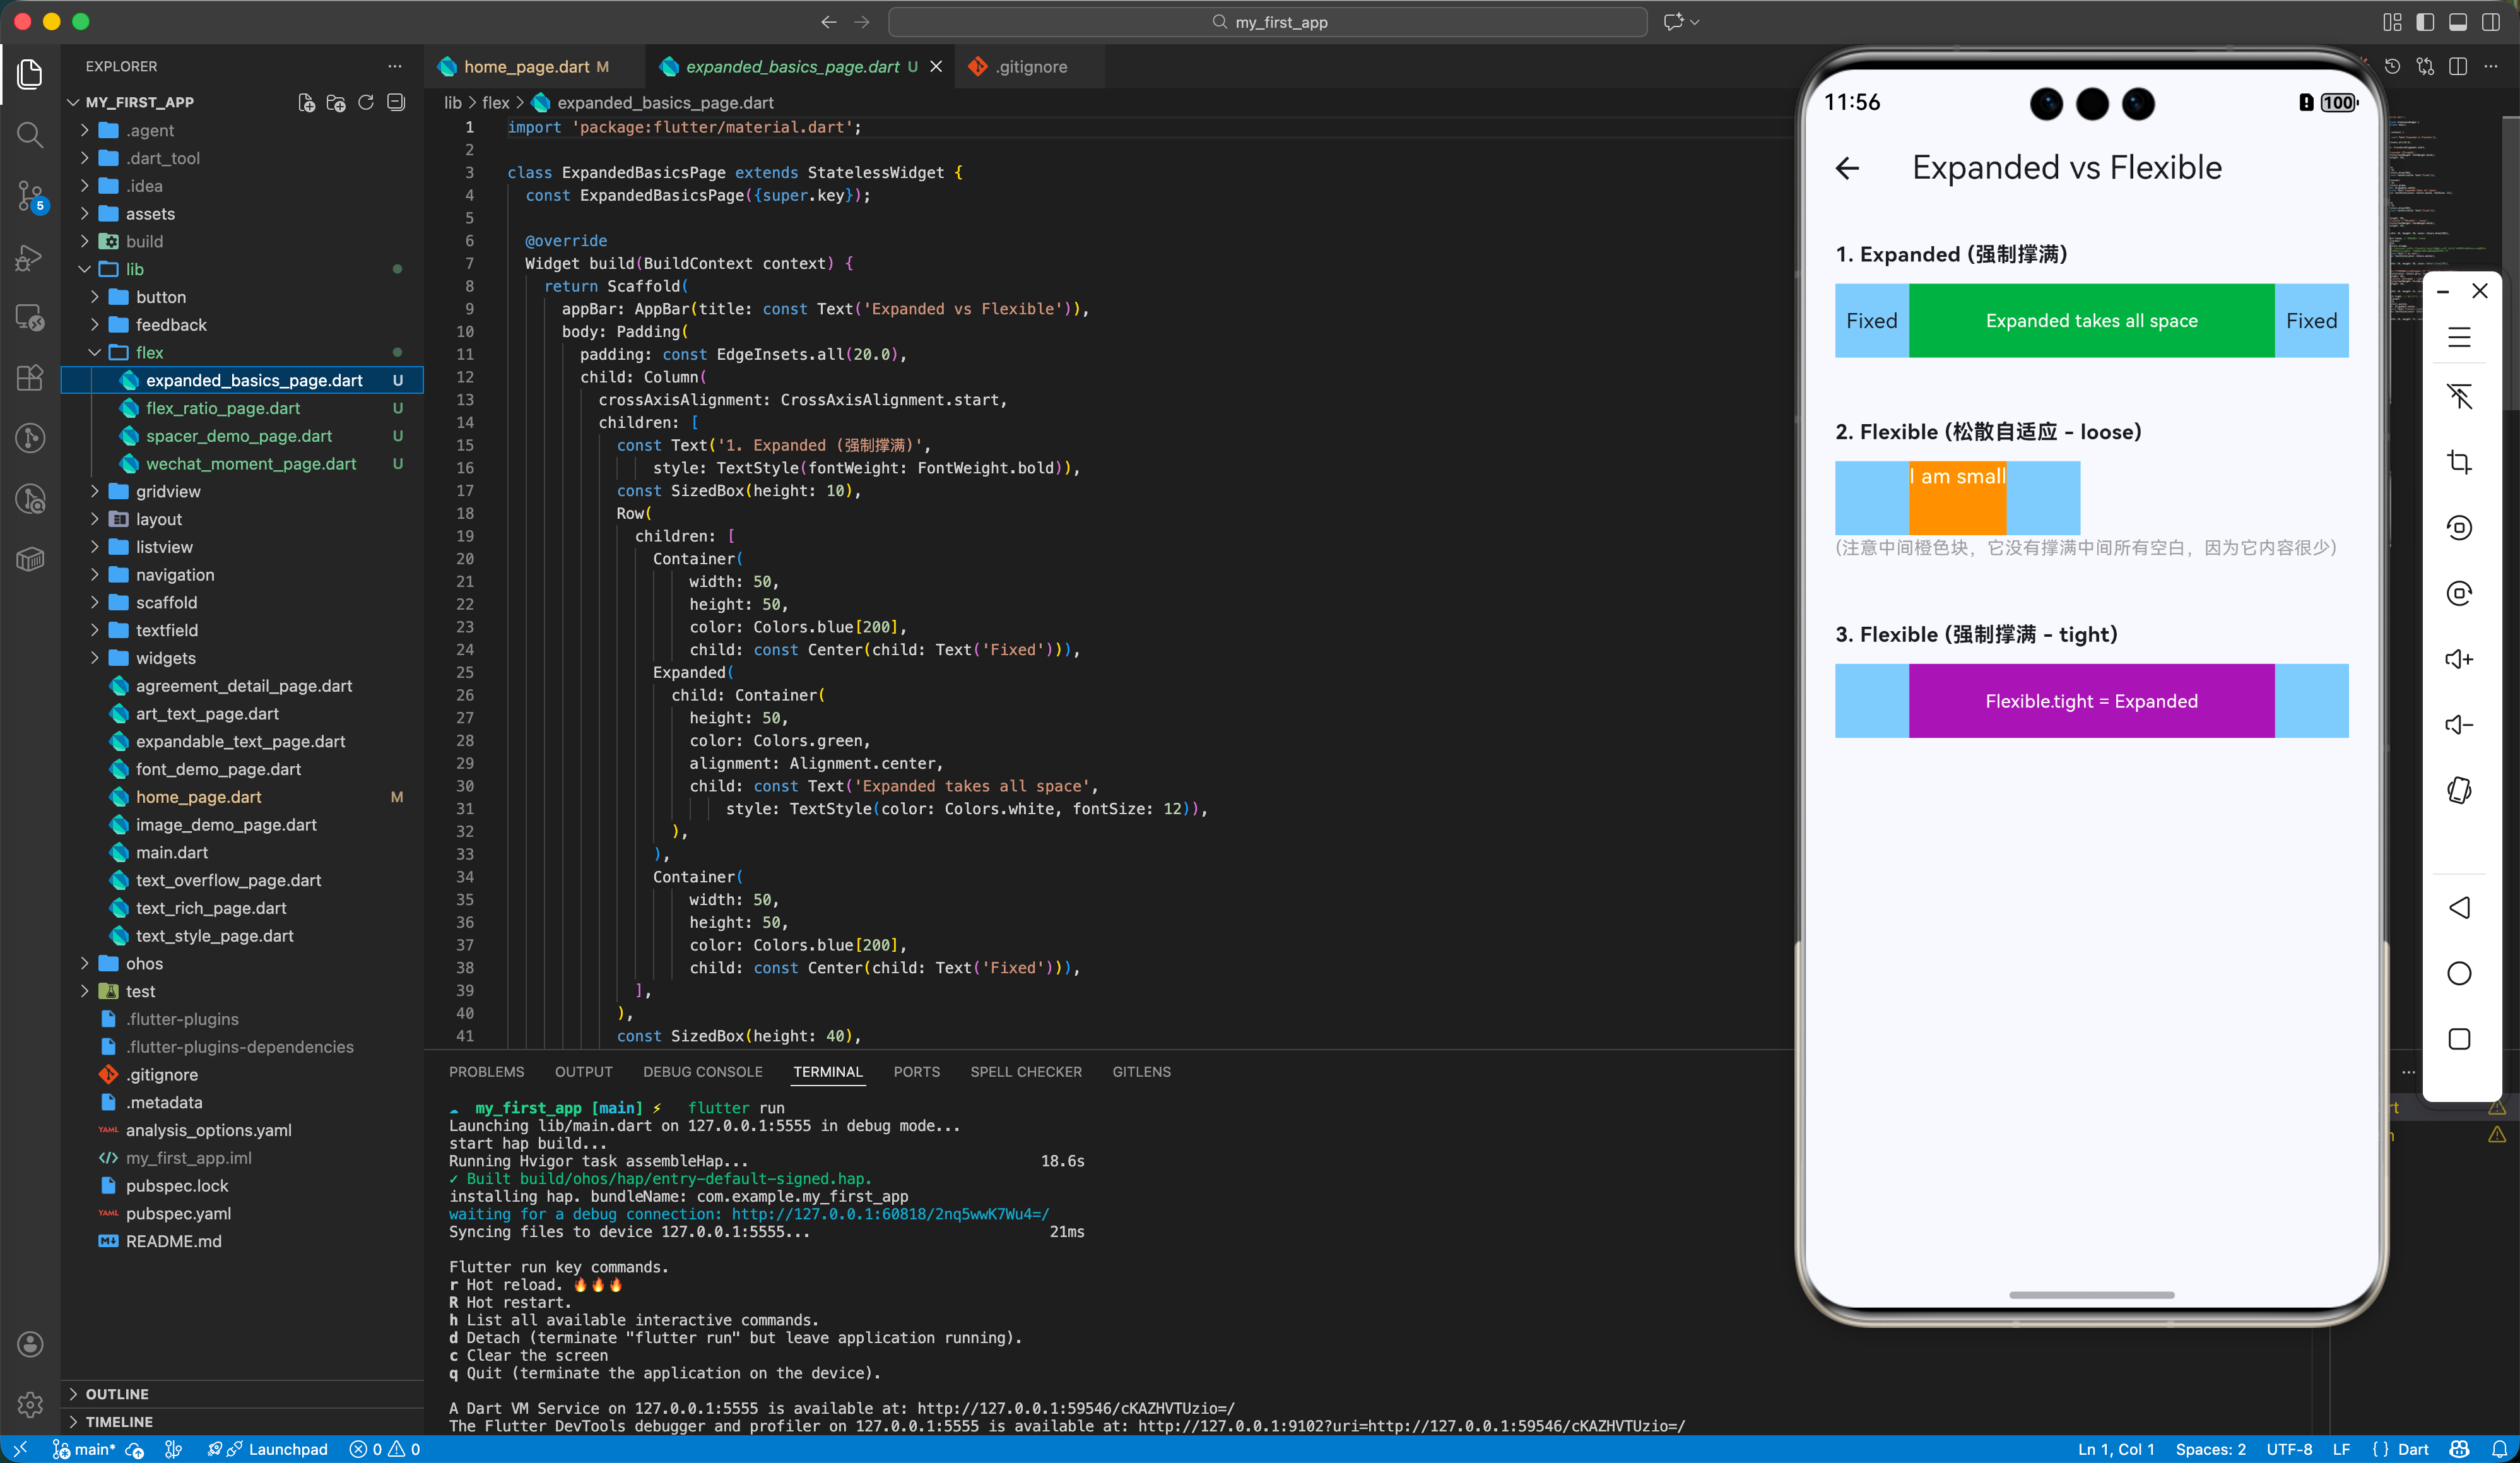Refresh the Explorer file tree
This screenshot has width=2520, height=1463.
[366, 102]
